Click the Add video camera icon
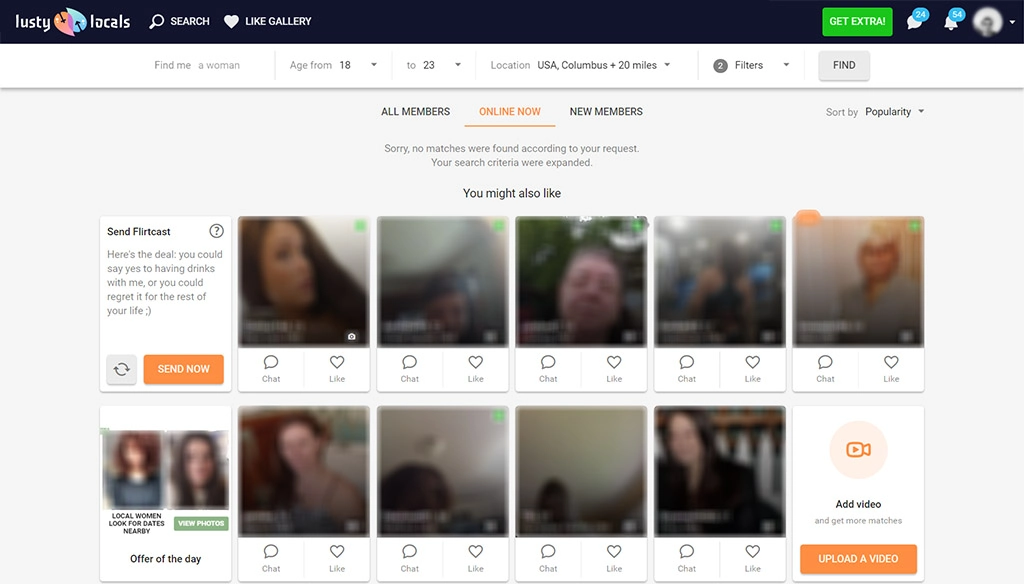The image size is (1024, 584). (858, 450)
